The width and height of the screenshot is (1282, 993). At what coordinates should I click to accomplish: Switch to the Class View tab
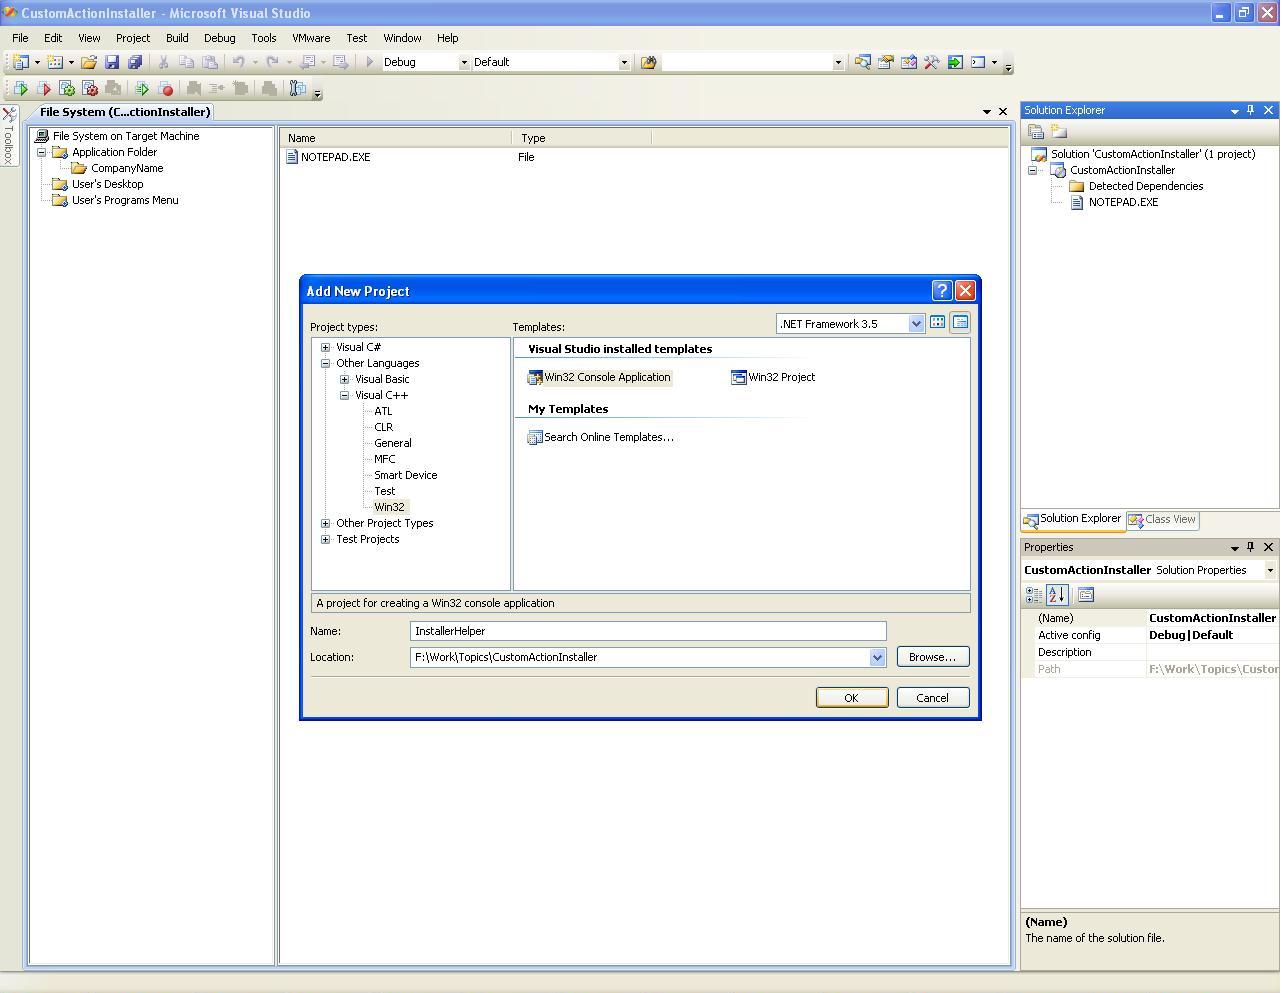click(1162, 520)
